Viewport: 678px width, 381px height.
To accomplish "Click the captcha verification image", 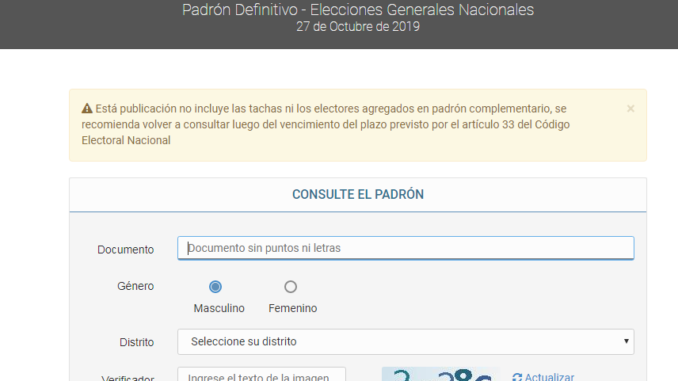I will pos(441,374).
